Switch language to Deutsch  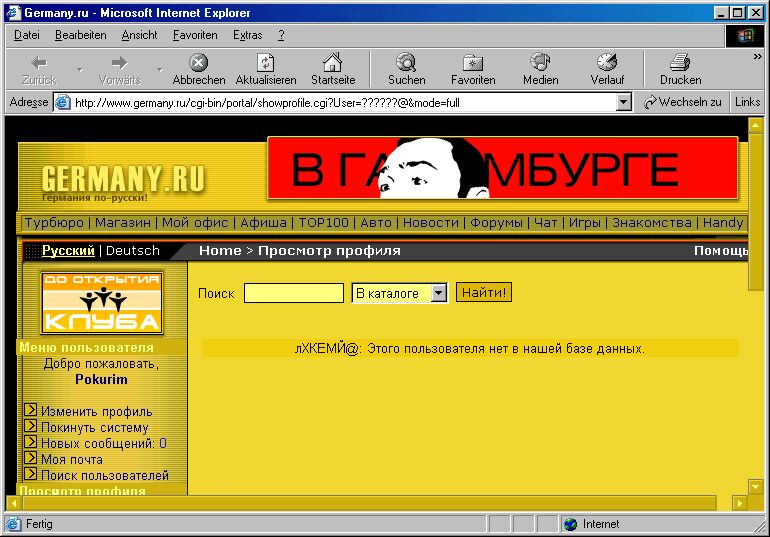(x=133, y=250)
